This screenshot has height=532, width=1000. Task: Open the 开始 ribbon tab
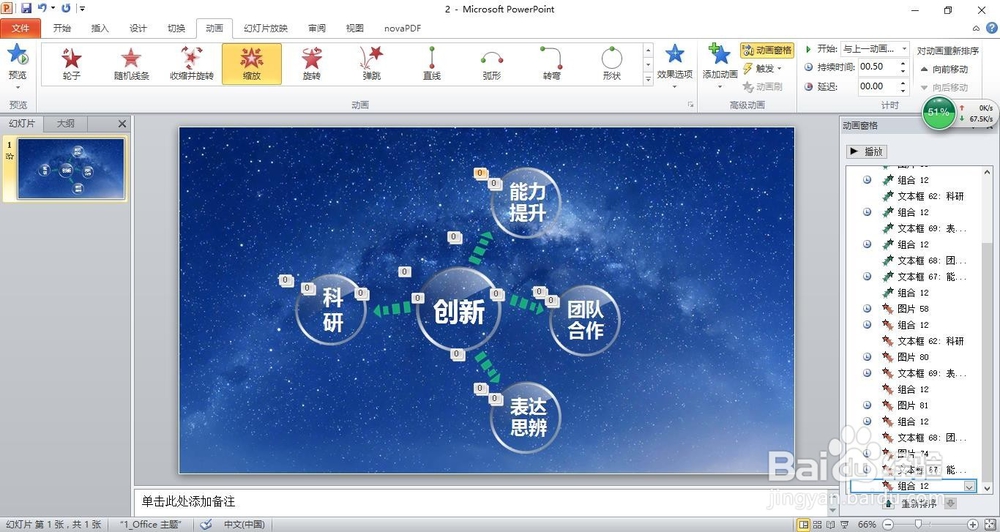tap(62, 28)
